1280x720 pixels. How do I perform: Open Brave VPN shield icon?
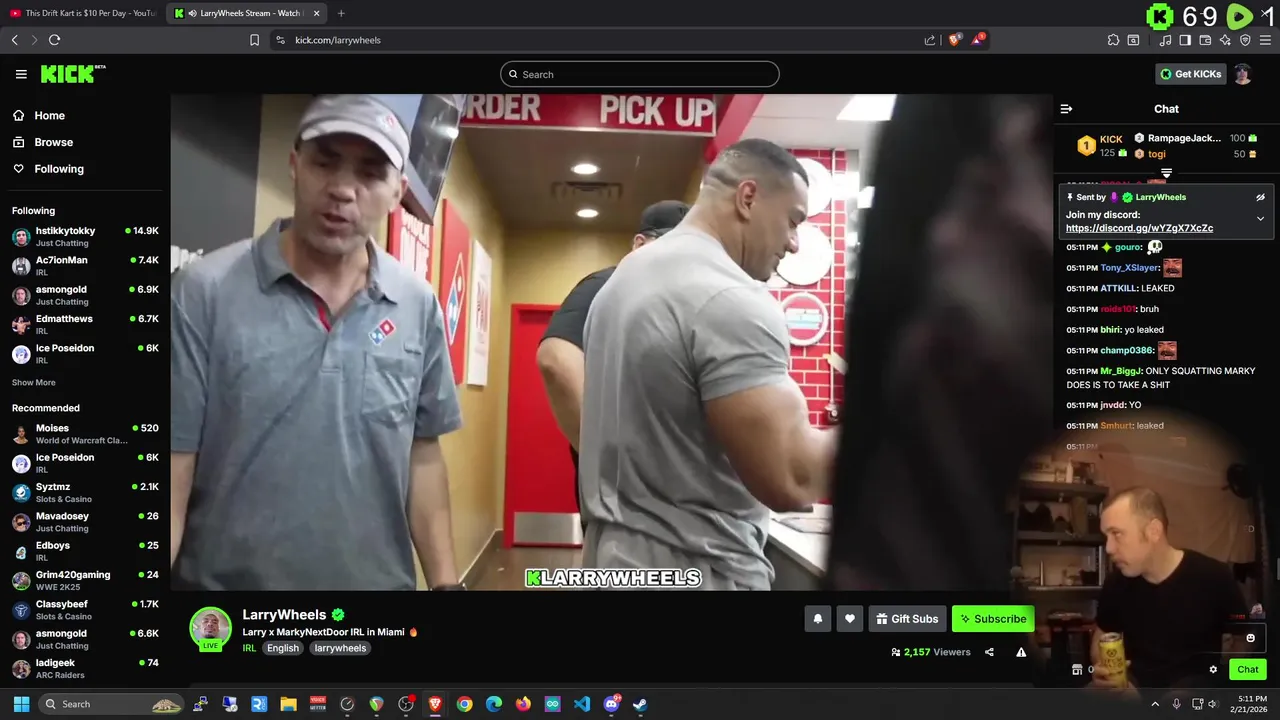[x=1245, y=40]
